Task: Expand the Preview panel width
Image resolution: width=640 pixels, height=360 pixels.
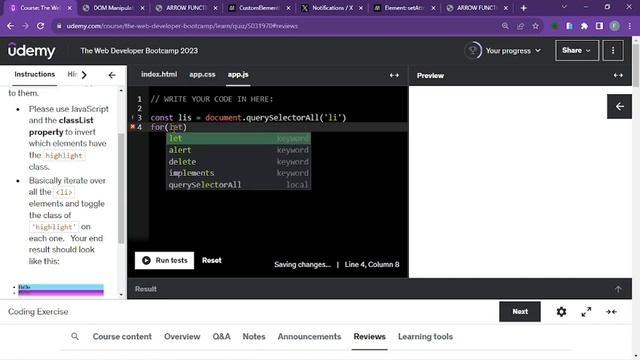Action: pyautogui.click(x=618, y=75)
